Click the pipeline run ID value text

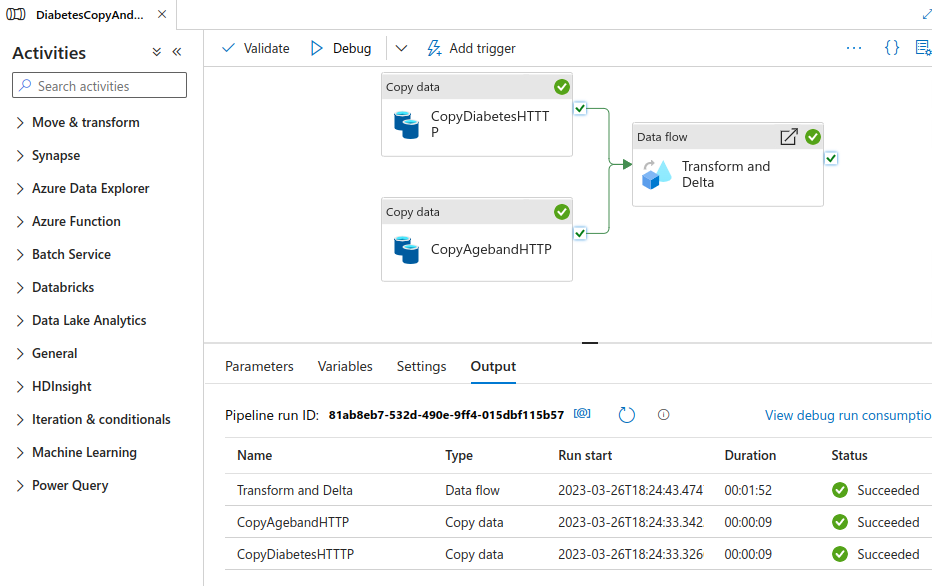[446, 415]
